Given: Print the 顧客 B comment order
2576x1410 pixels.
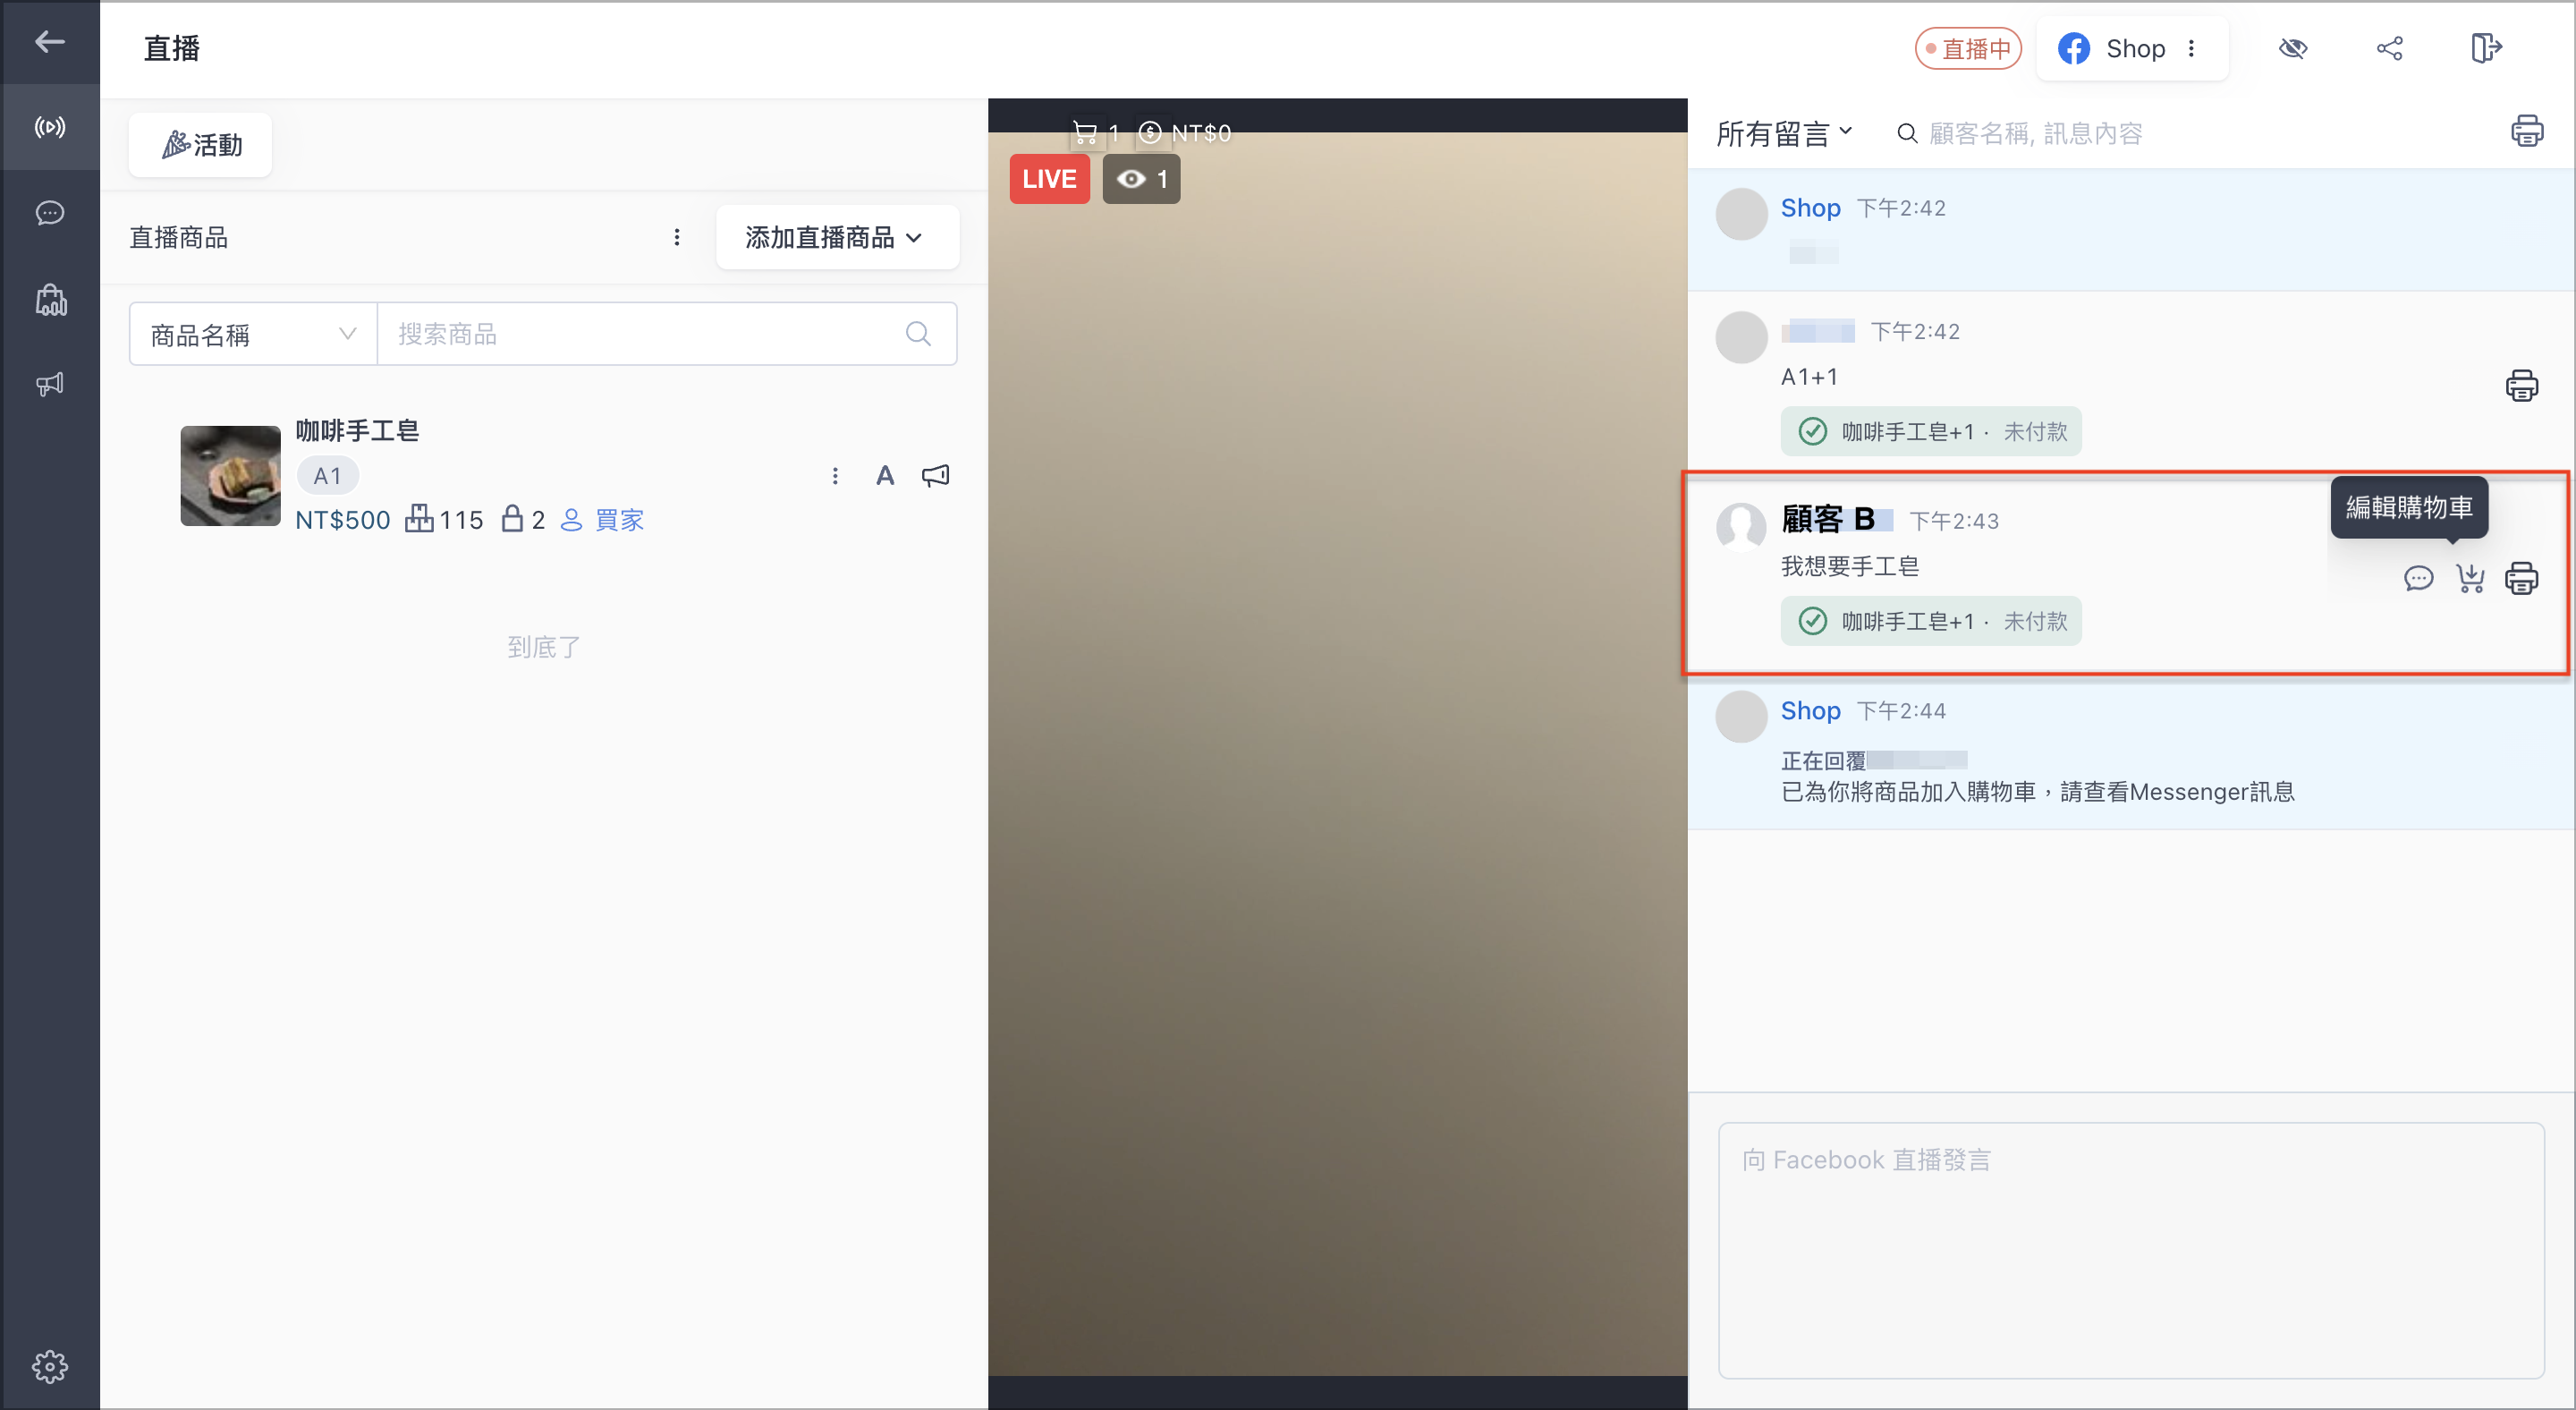Looking at the screenshot, I should coord(2521,578).
